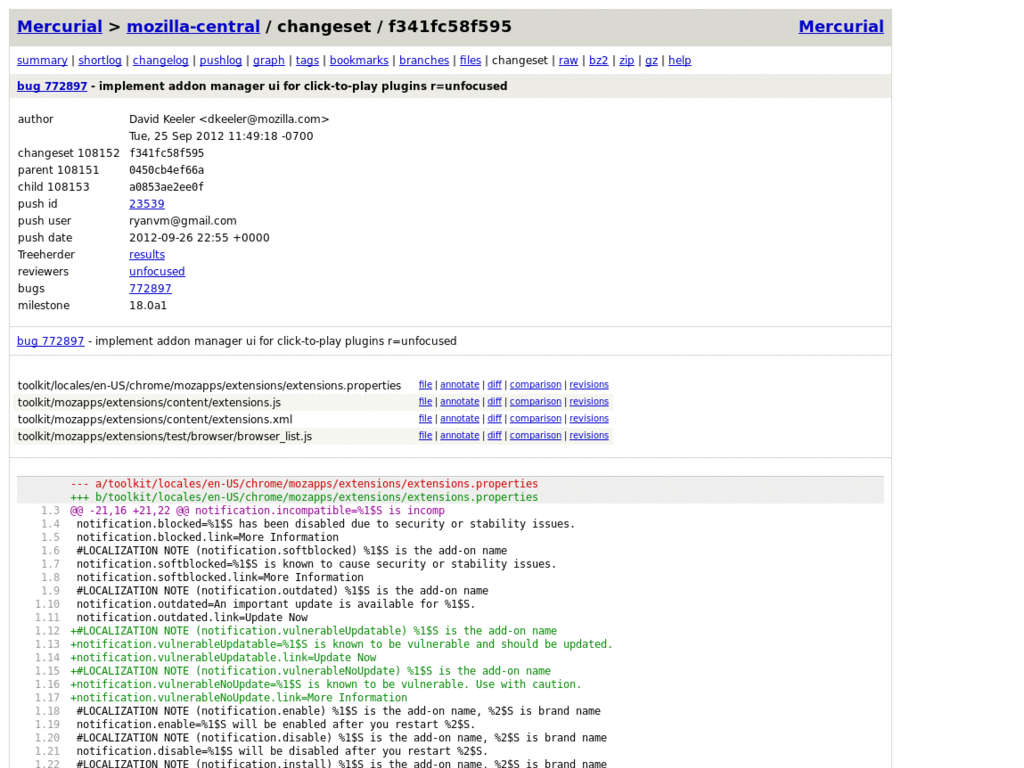Download the zip archive
The image size is (1024, 768).
click(x=626, y=61)
